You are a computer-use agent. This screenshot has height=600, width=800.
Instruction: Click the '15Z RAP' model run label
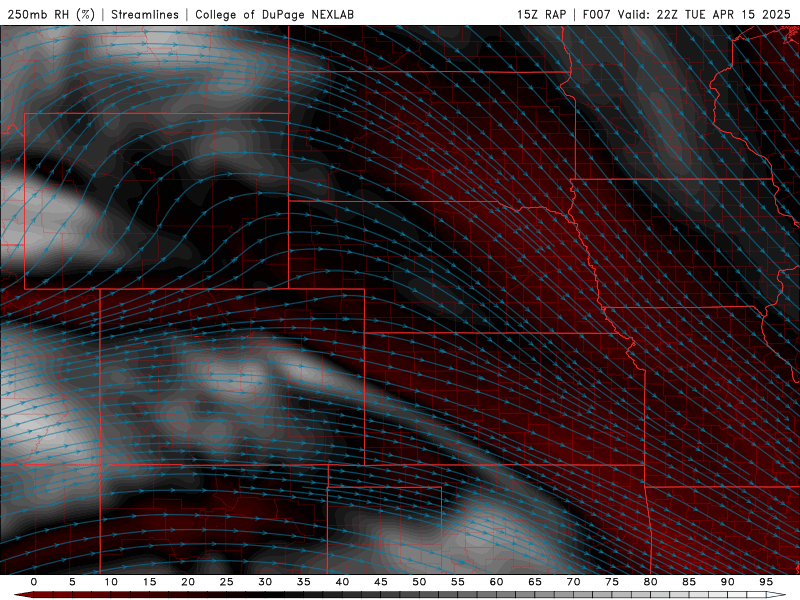pyautogui.click(x=541, y=14)
